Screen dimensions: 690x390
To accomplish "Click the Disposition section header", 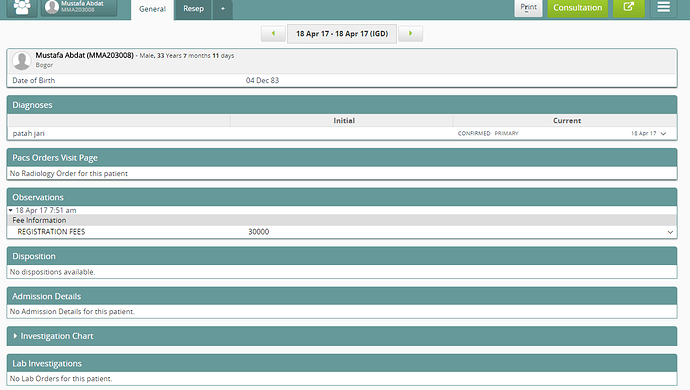I will (342, 256).
